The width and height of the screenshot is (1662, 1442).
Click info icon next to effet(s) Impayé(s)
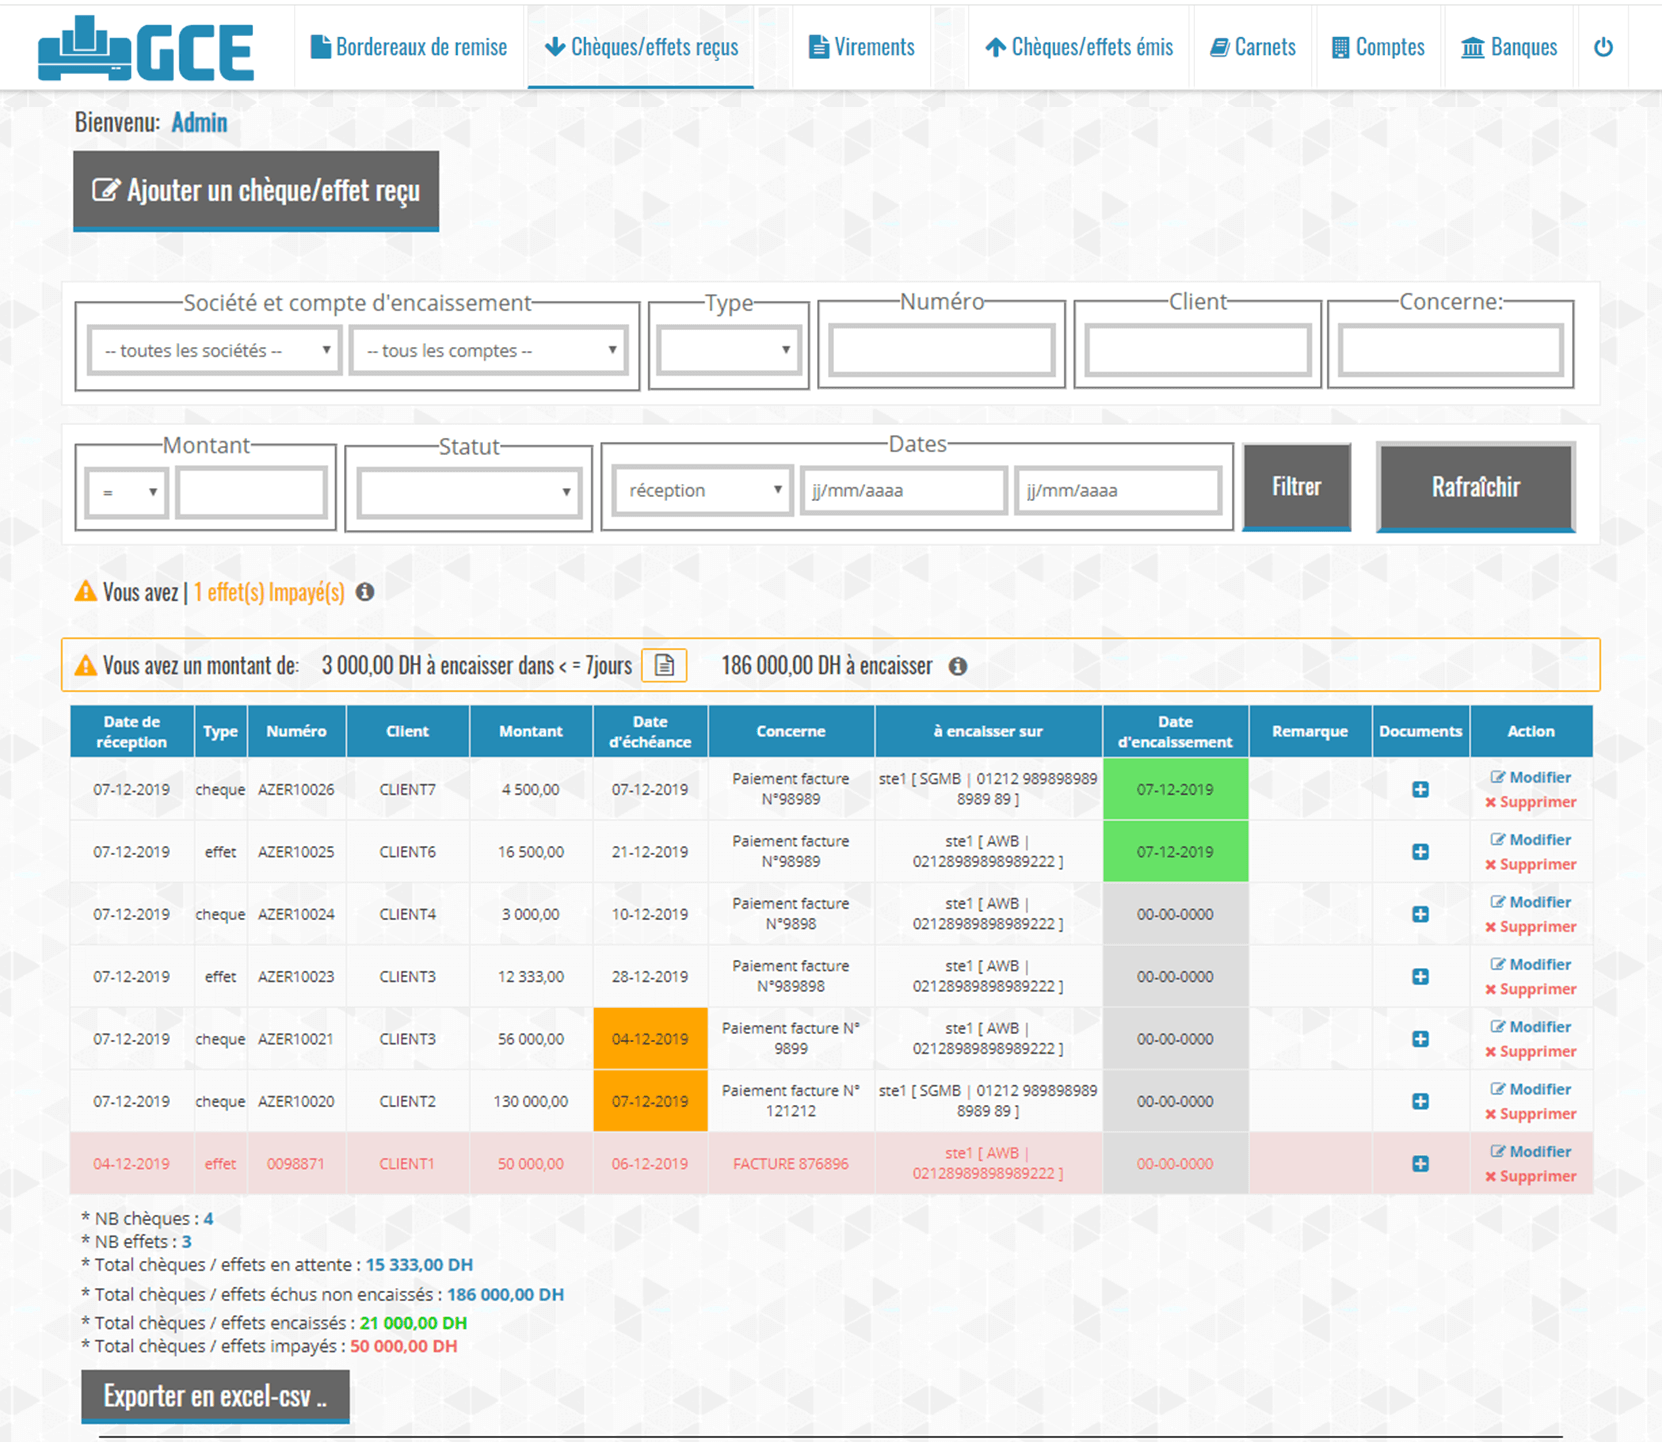pyautogui.click(x=365, y=592)
